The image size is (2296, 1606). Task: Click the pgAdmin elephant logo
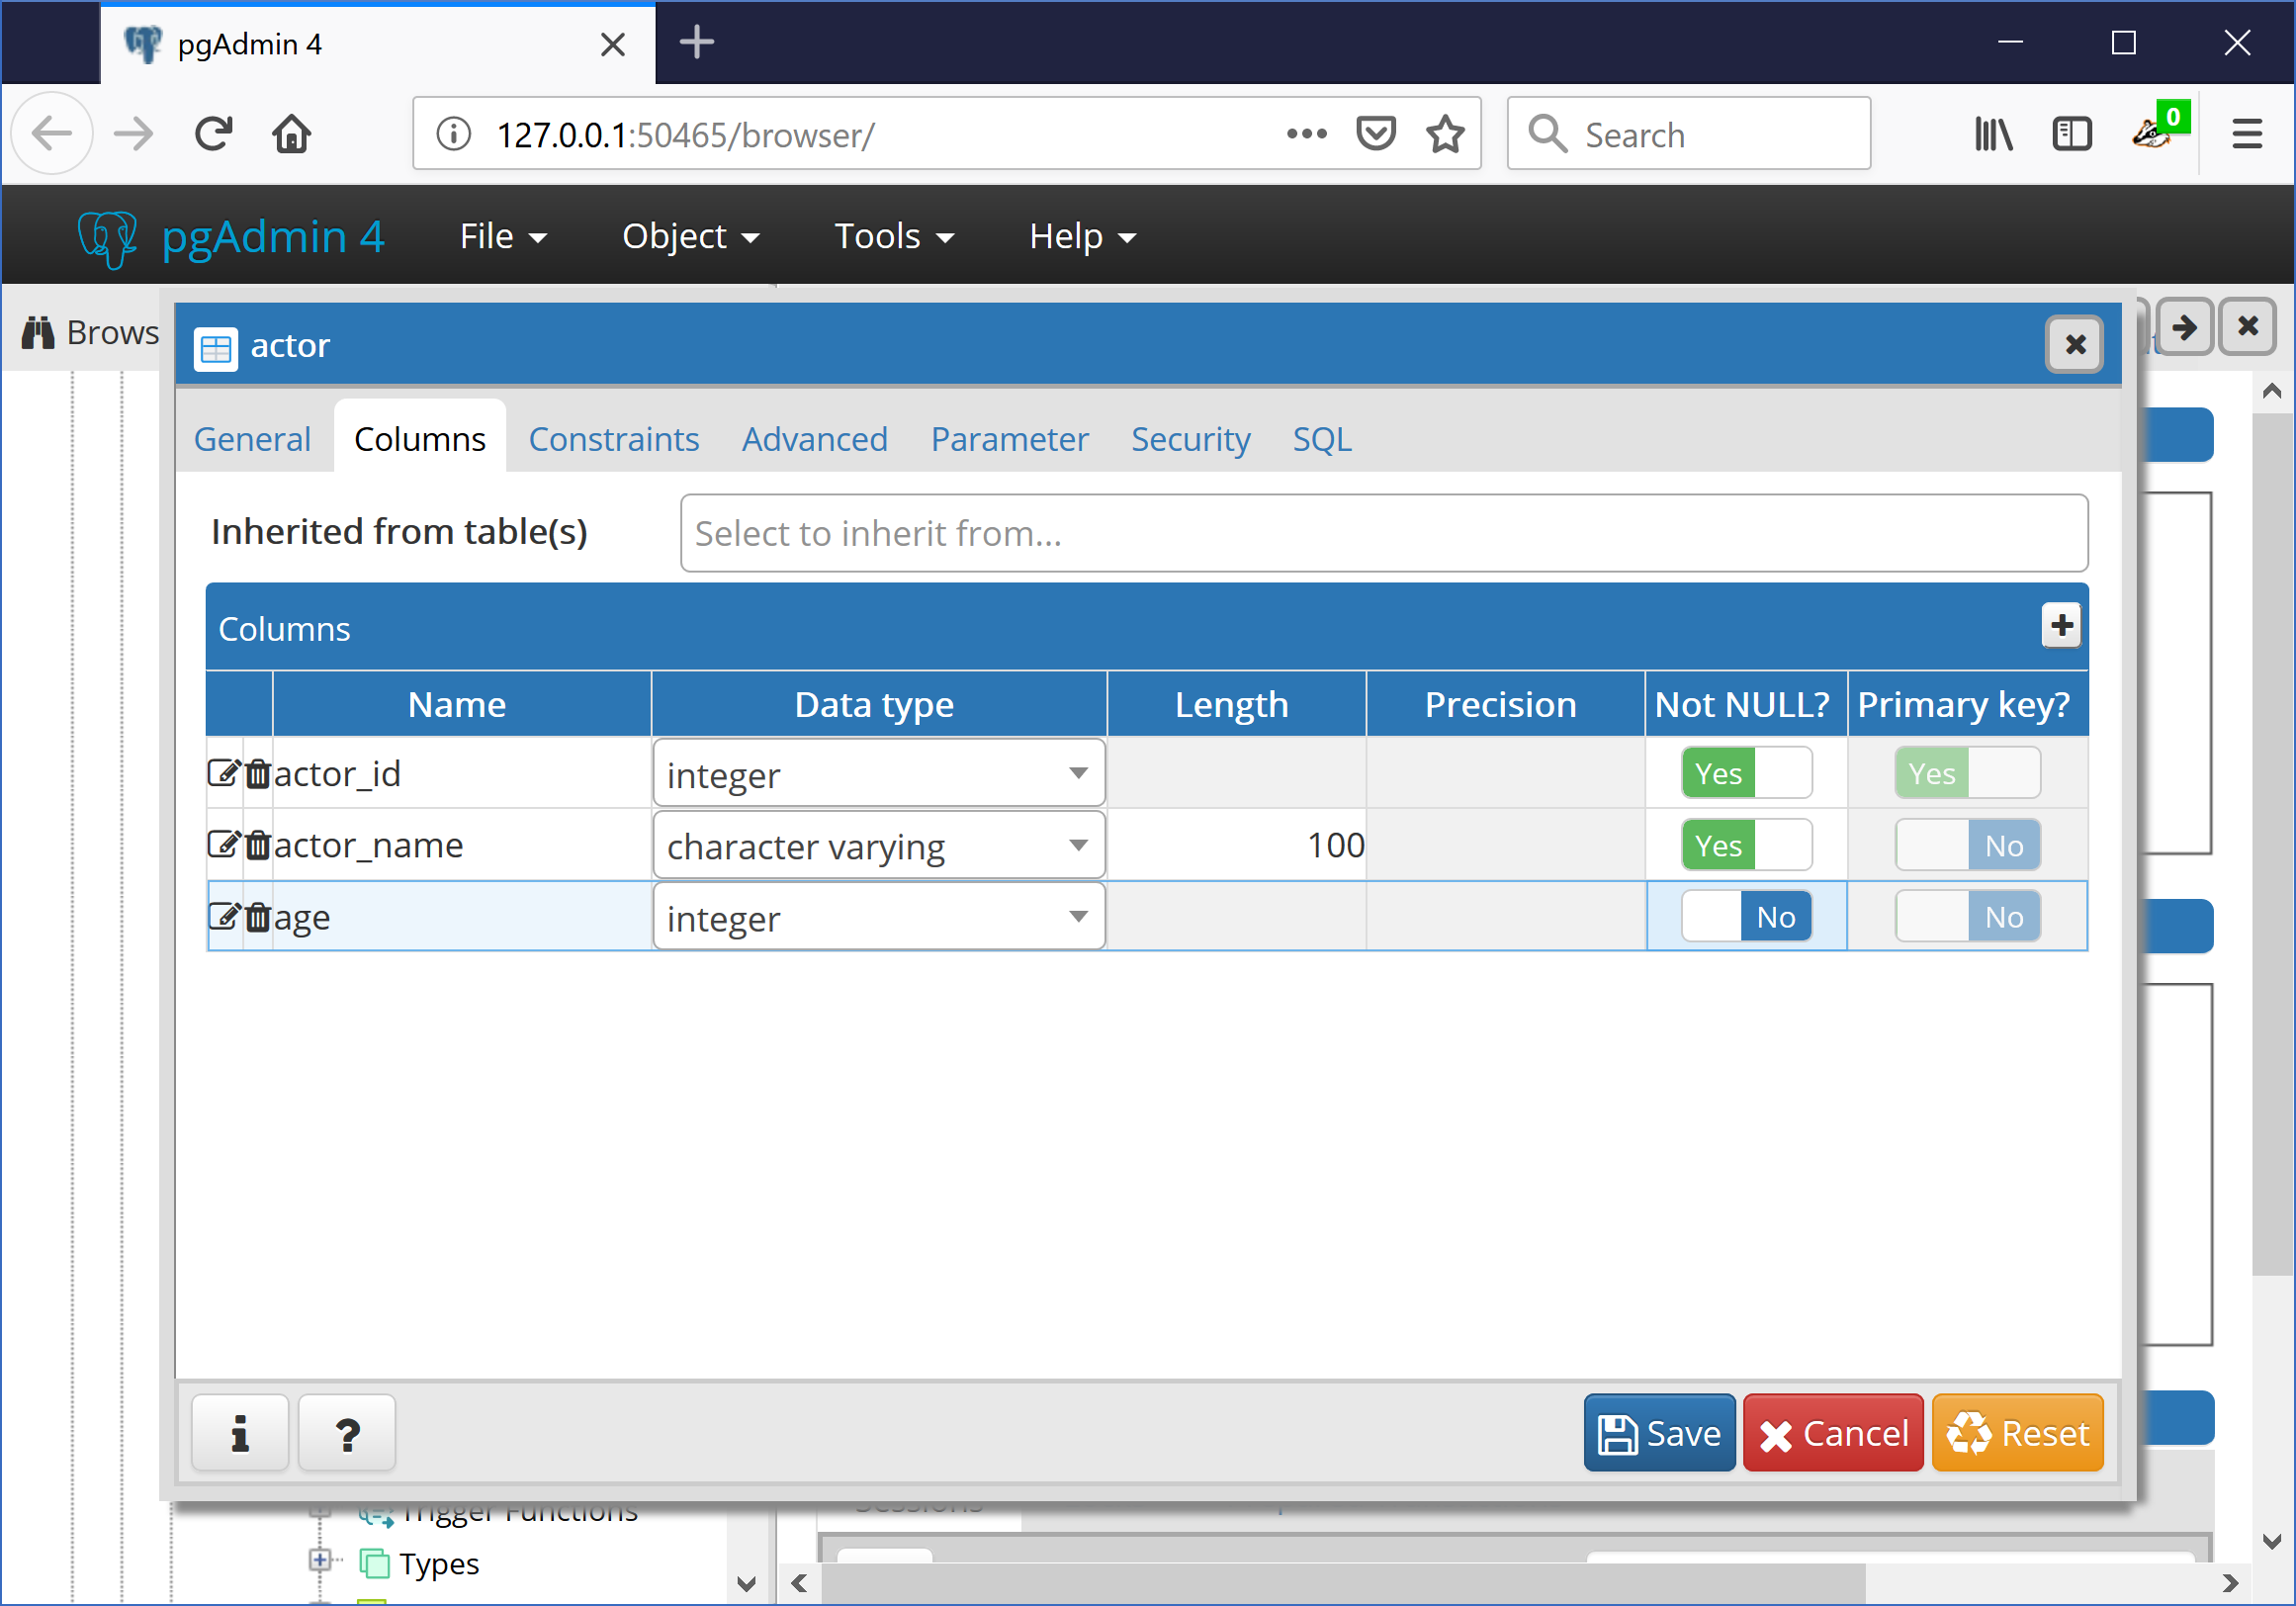click(108, 238)
